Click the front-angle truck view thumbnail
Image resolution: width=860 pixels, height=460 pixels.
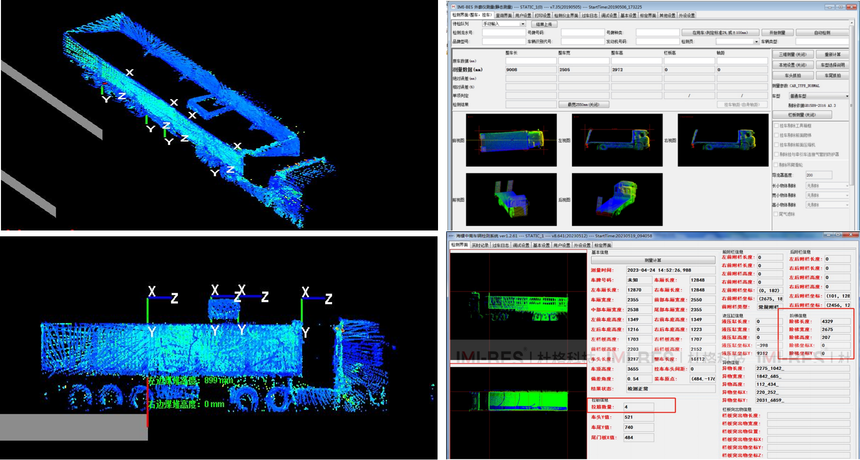[511, 199]
